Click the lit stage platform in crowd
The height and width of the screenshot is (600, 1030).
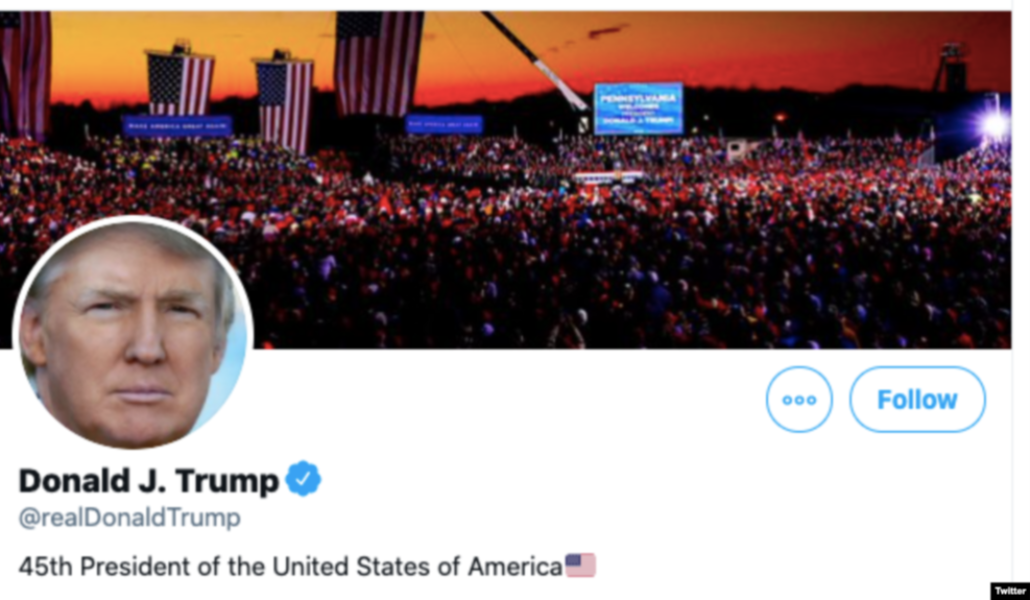(x=608, y=178)
